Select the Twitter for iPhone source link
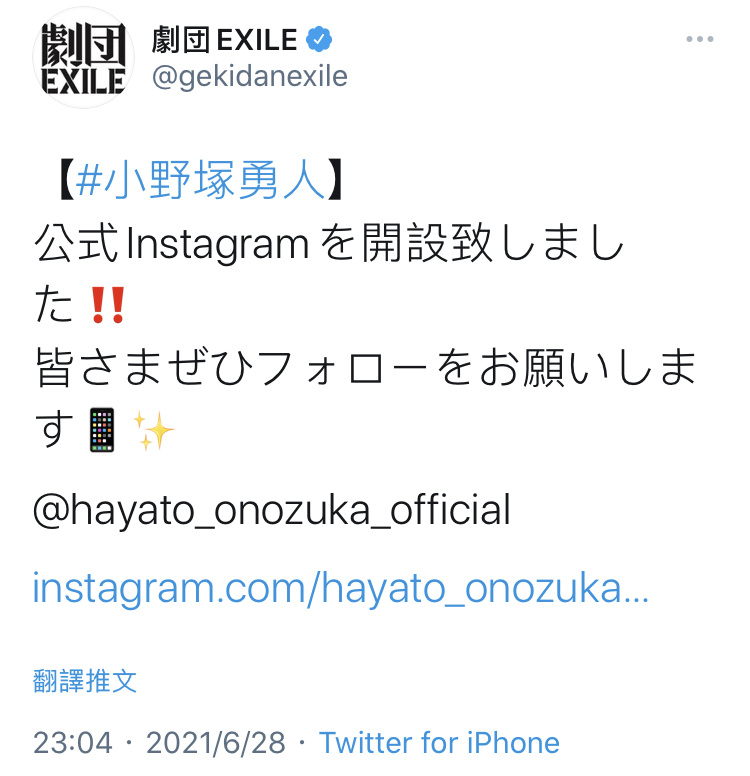The width and height of the screenshot is (750, 776). tap(439, 743)
